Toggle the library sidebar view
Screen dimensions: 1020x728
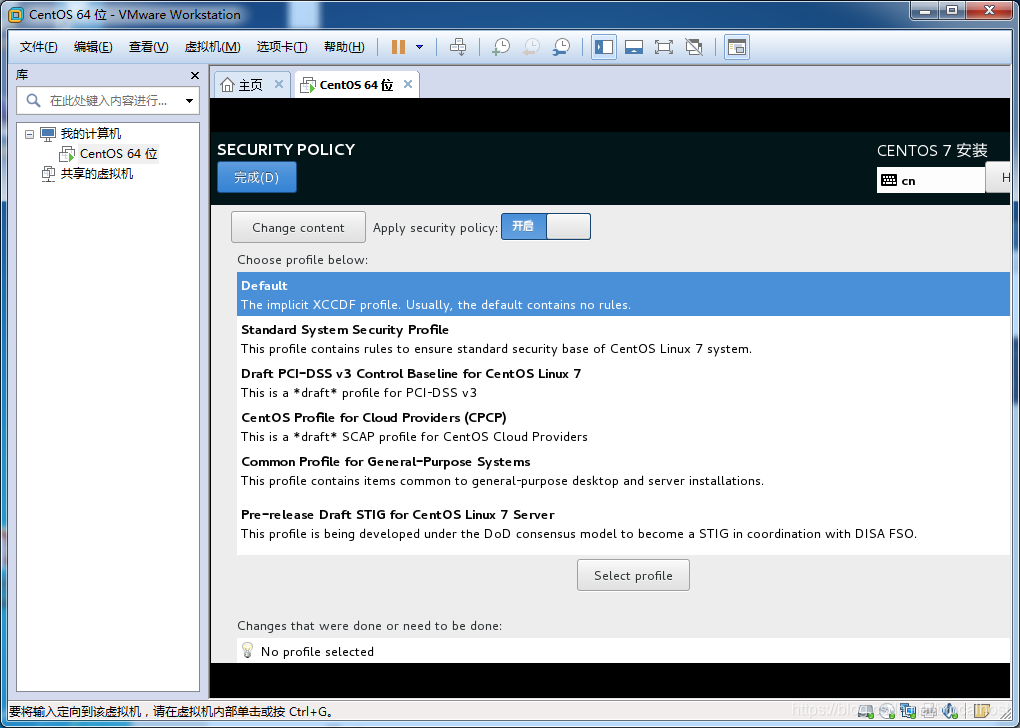click(x=604, y=47)
